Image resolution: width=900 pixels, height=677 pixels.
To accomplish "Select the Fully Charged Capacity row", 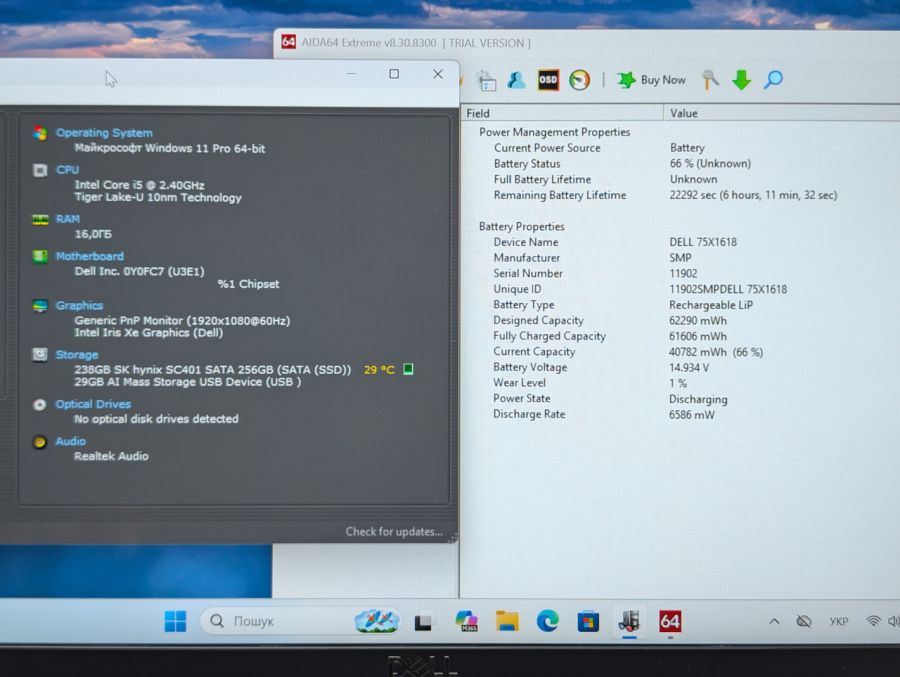I will pyautogui.click(x=680, y=336).
